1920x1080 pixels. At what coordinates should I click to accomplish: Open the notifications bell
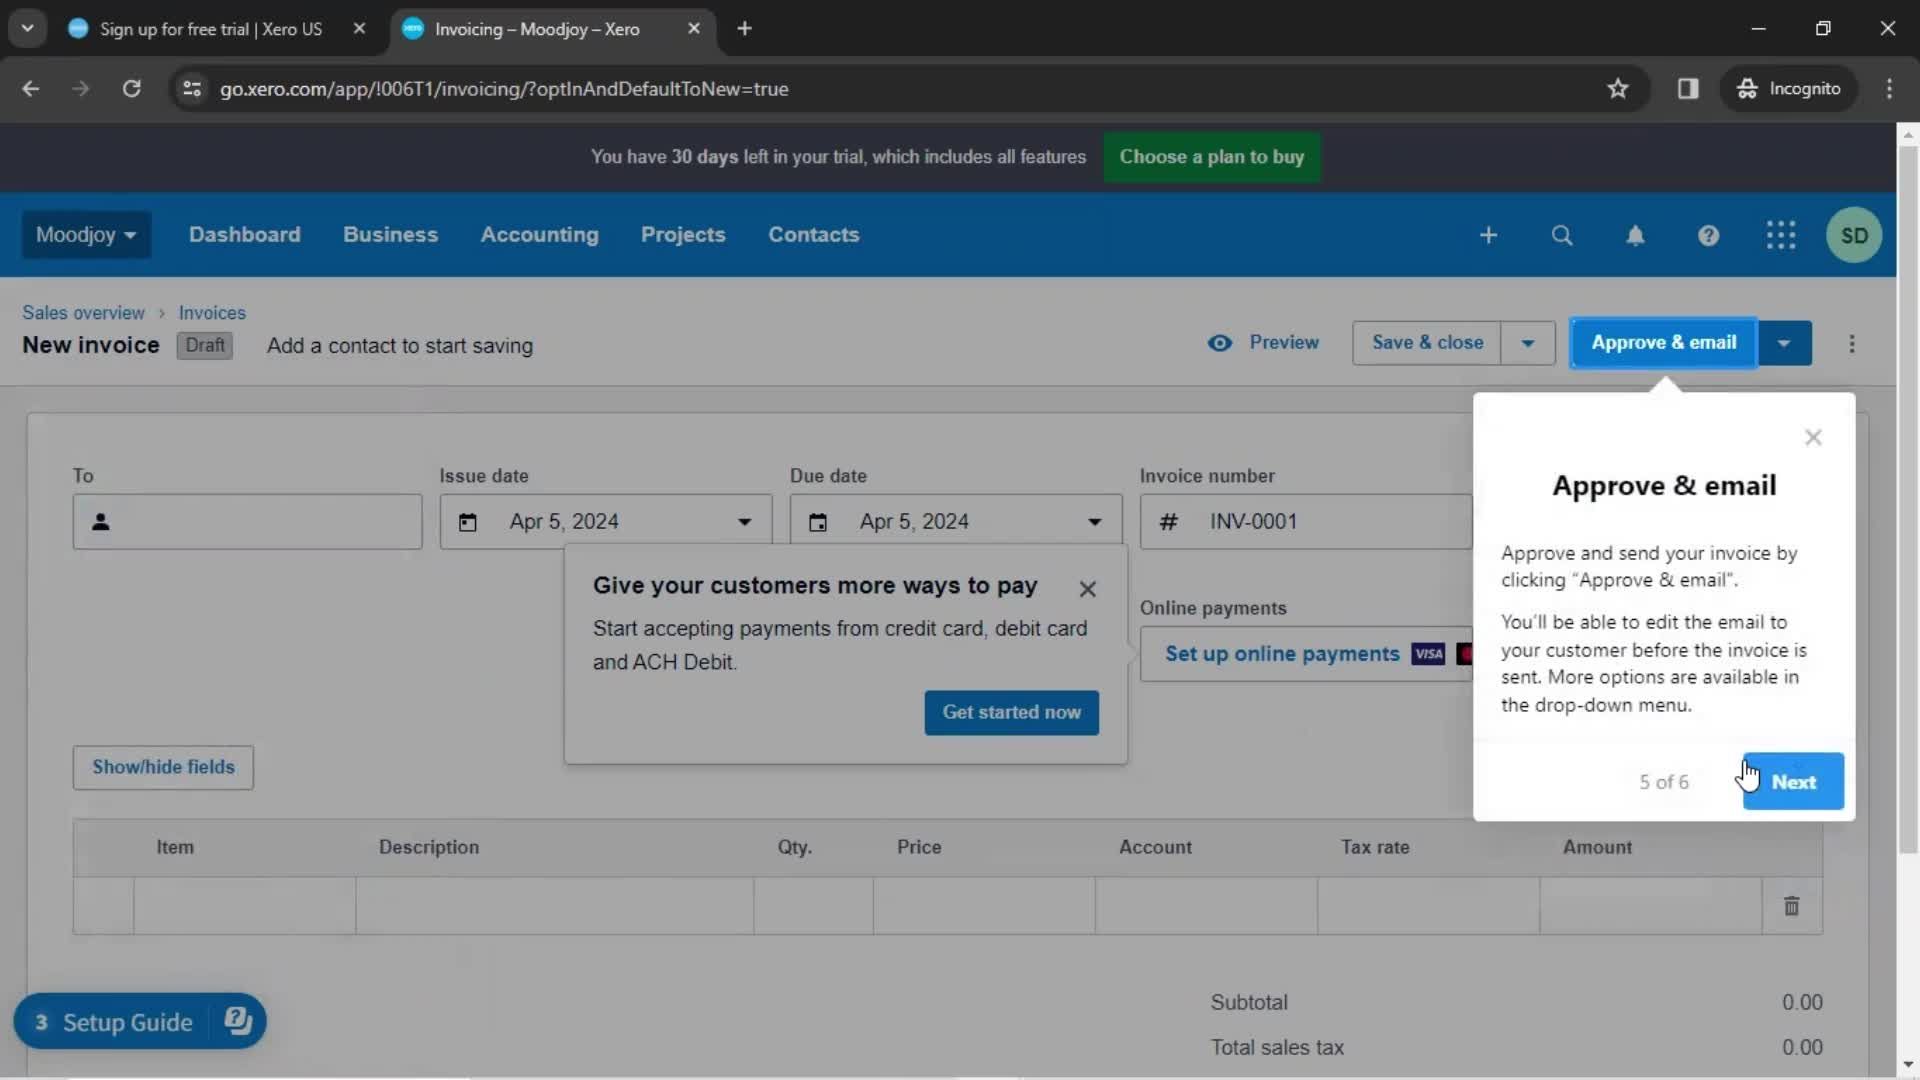(x=1635, y=235)
